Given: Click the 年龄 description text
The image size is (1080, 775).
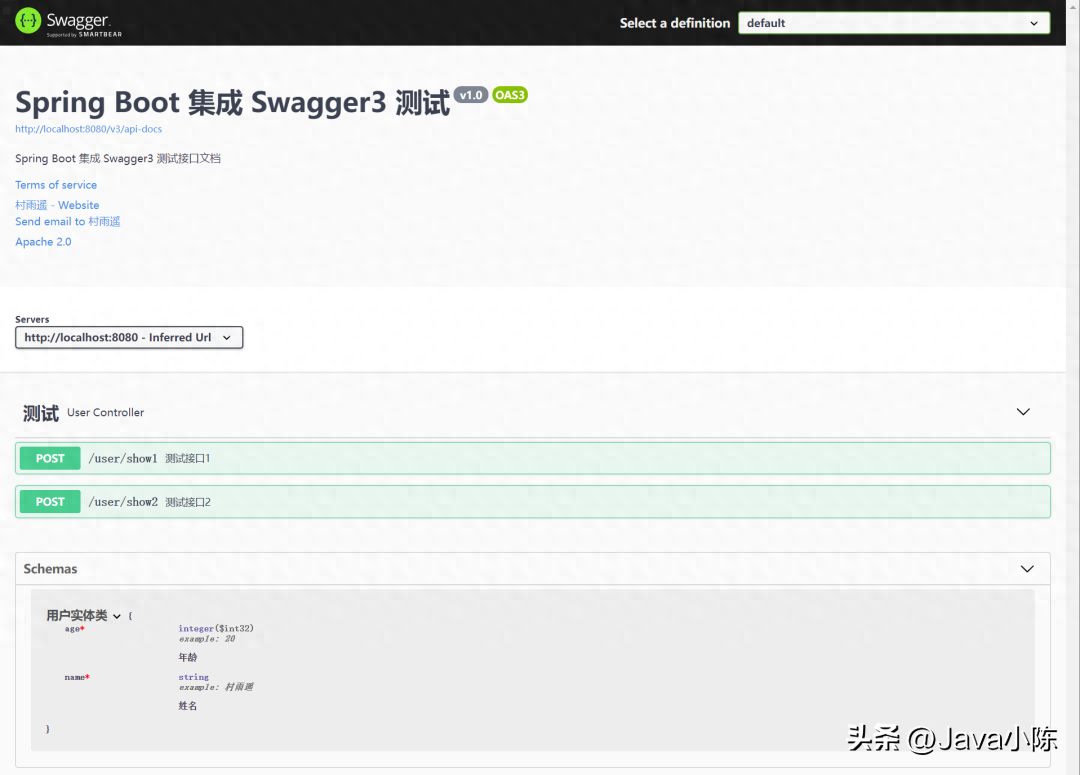Looking at the screenshot, I should pyautogui.click(x=188, y=657).
